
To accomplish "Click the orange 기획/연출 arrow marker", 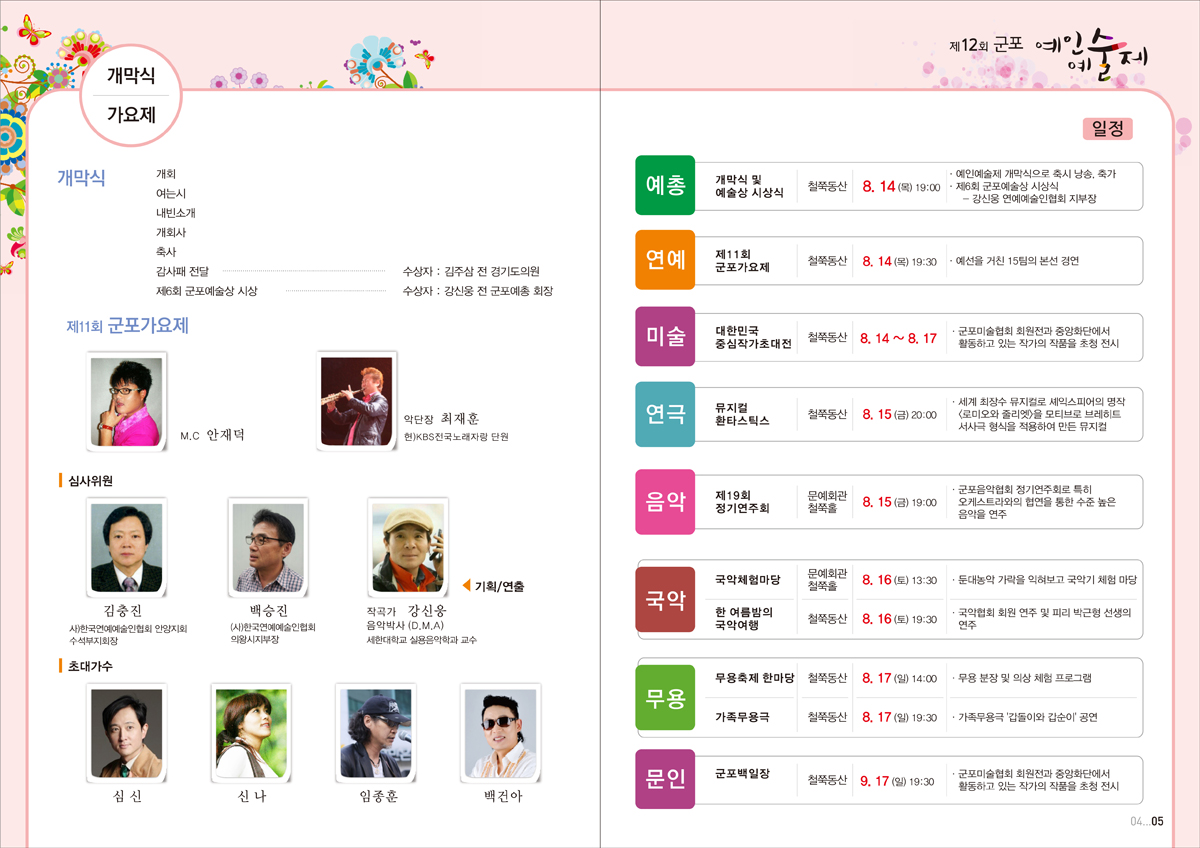I will click(467, 586).
